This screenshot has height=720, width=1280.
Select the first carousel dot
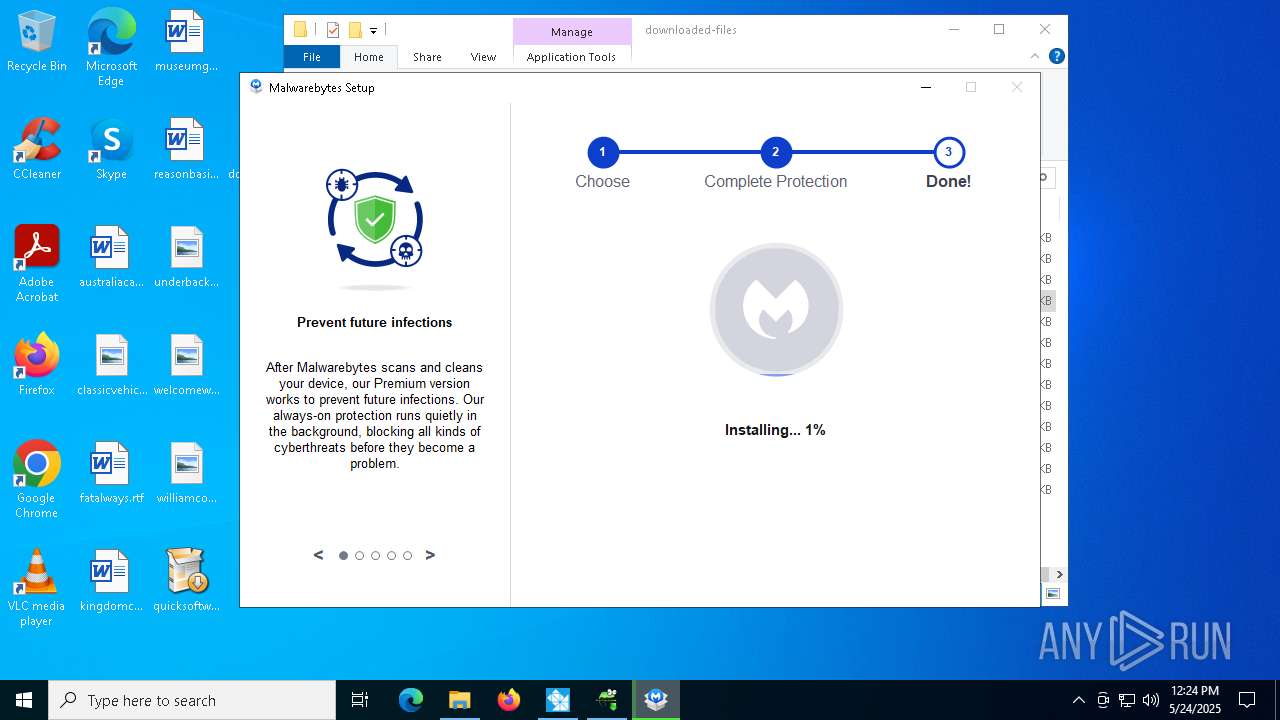[343, 555]
